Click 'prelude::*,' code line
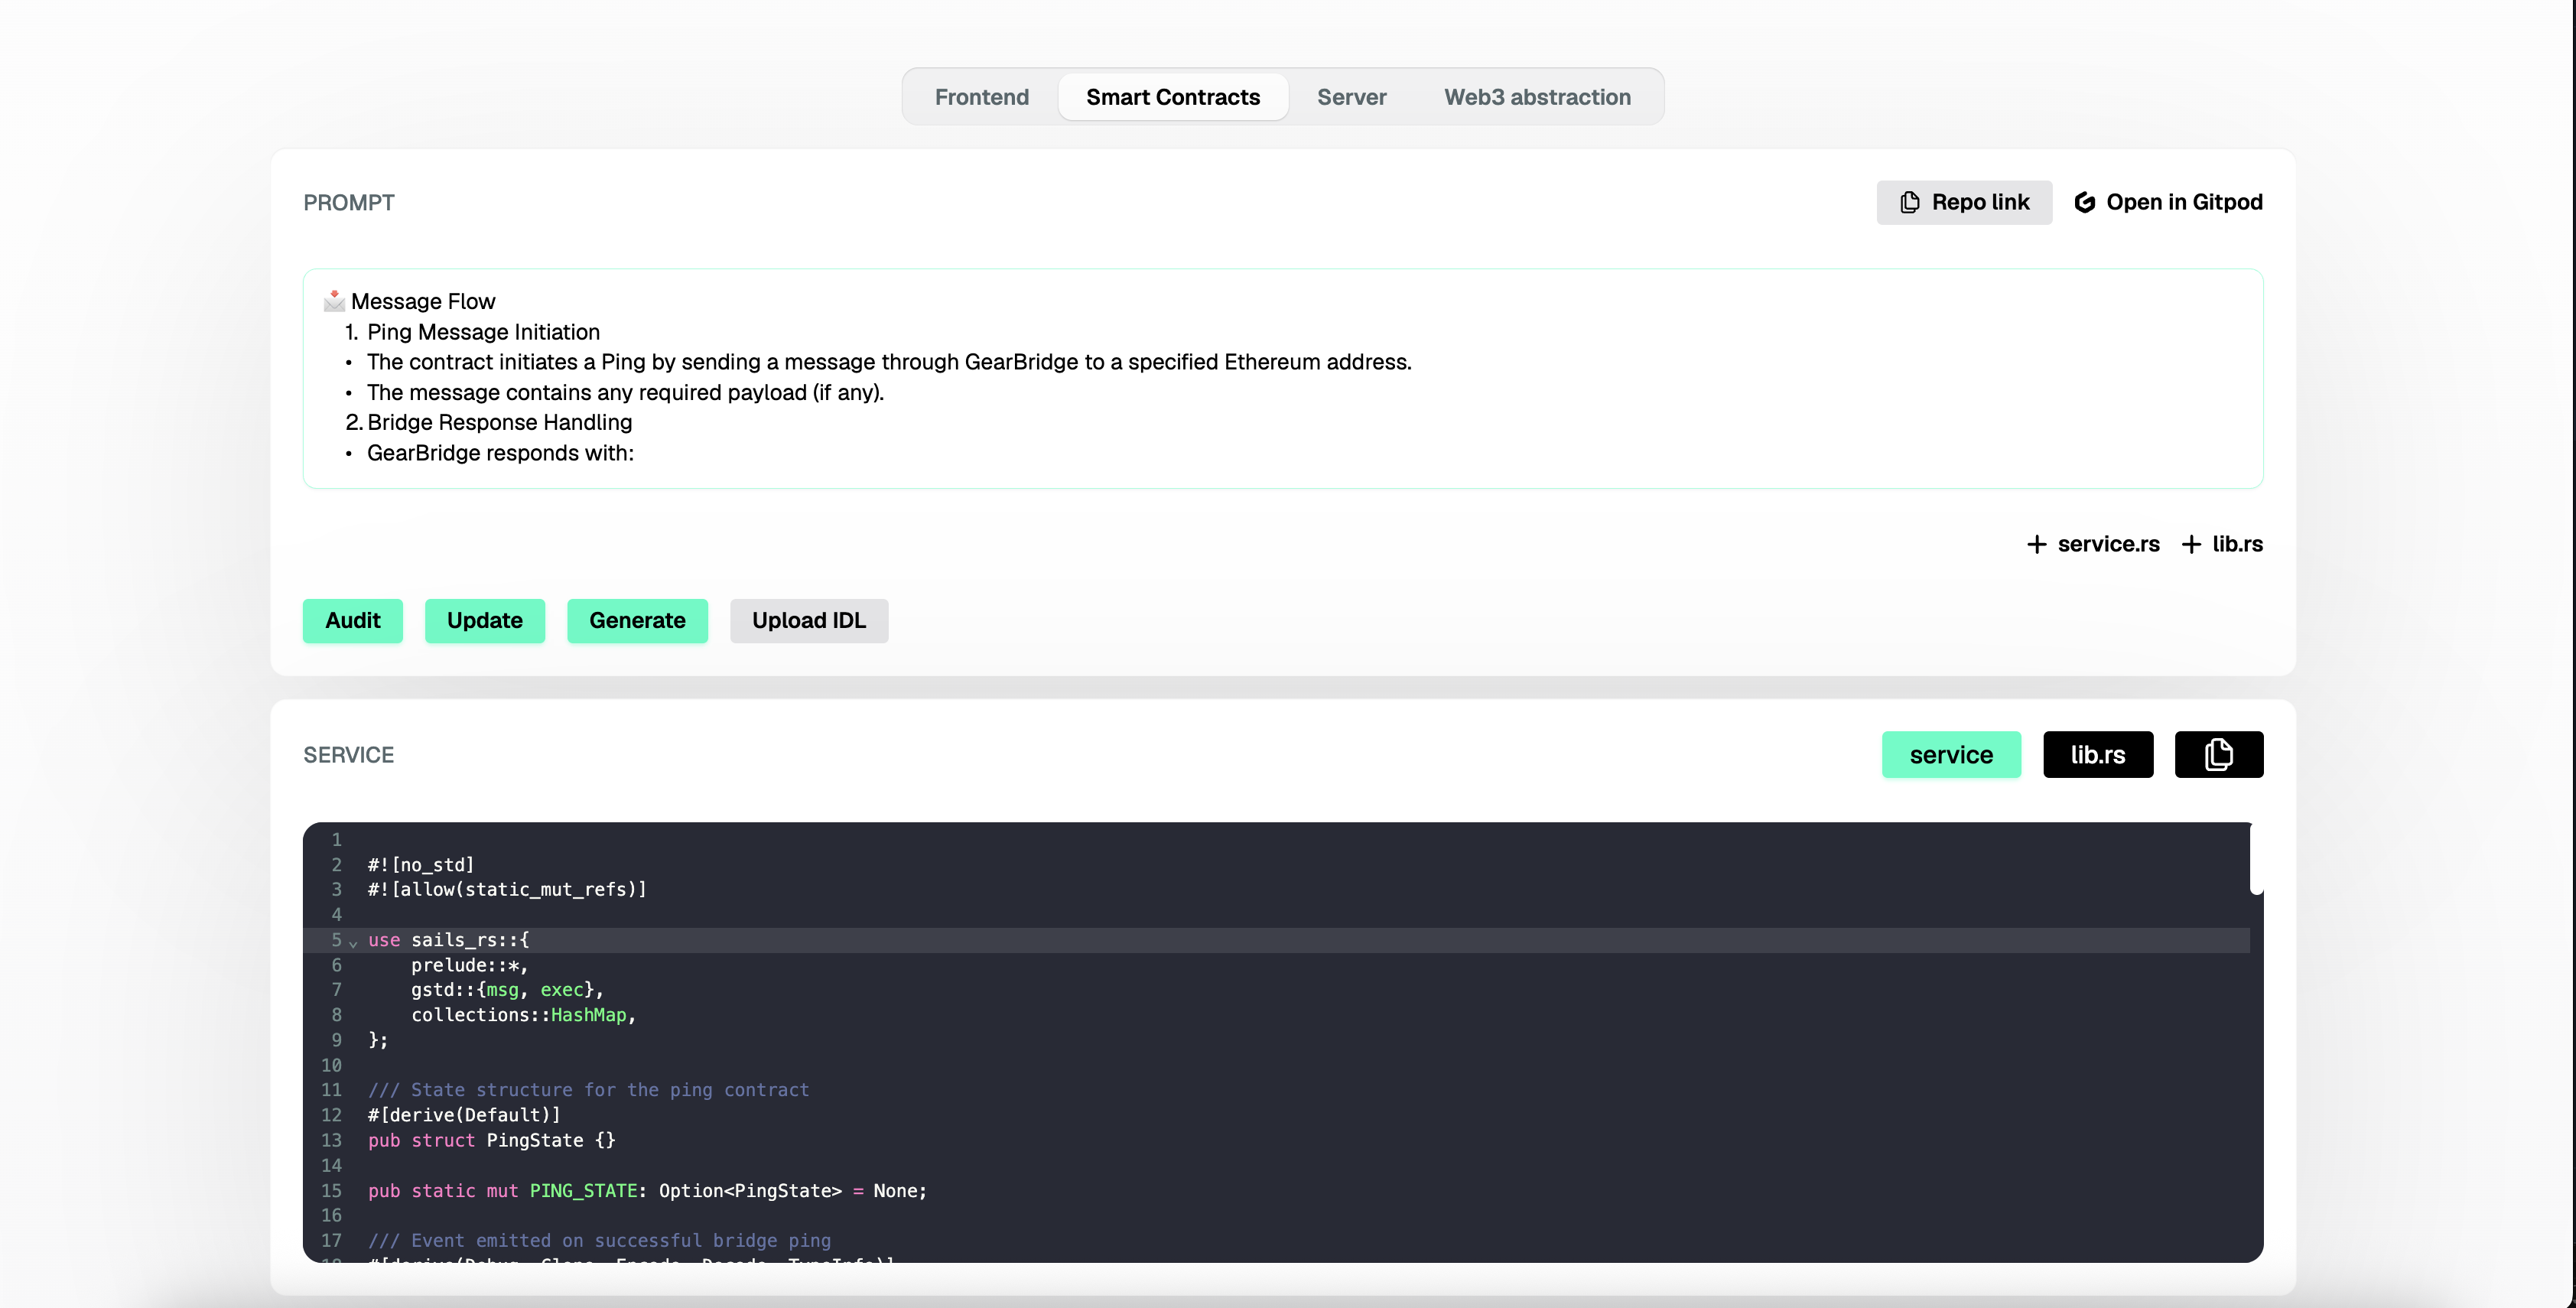This screenshot has height=1308, width=2576. pos(469,965)
